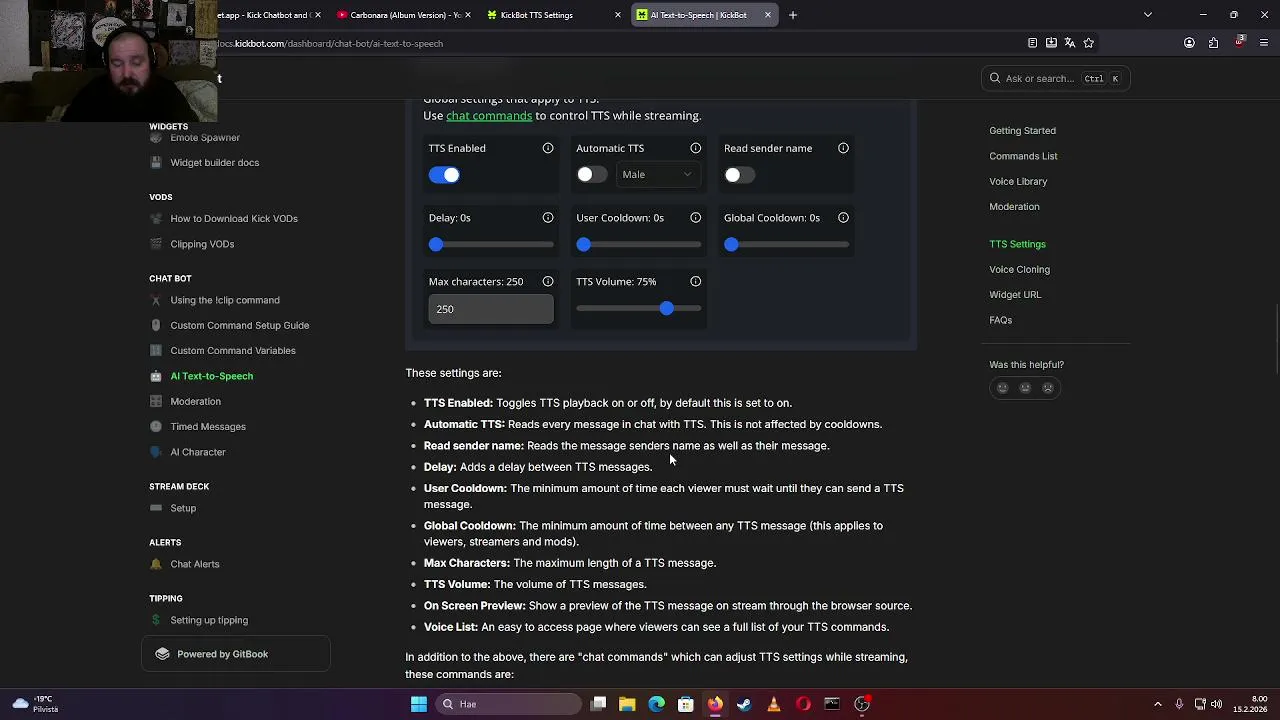Image resolution: width=1280 pixels, height=720 pixels.
Task: Open Opera browser from the taskbar
Action: tap(803, 704)
